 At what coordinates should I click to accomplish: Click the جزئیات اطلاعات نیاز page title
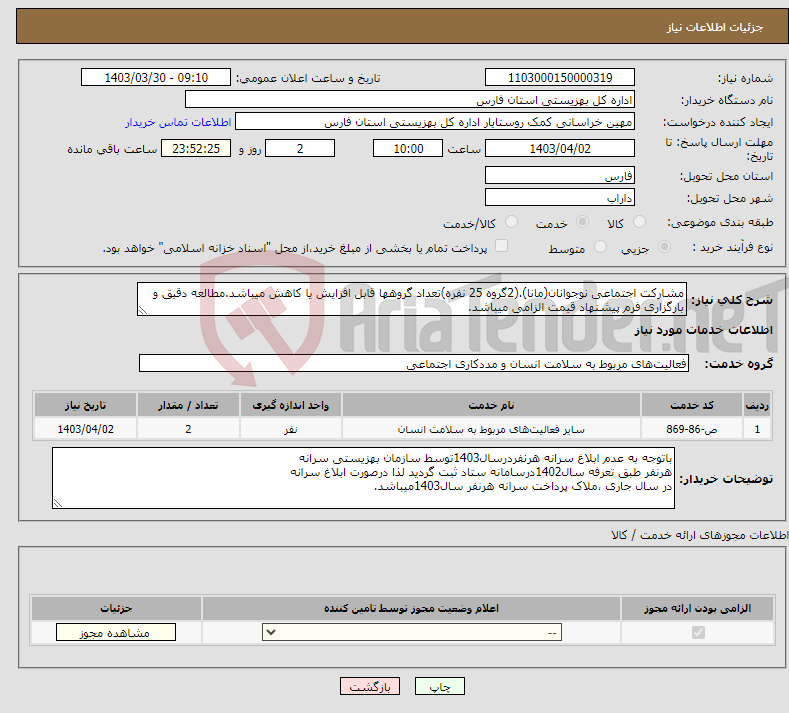(x=715, y=27)
